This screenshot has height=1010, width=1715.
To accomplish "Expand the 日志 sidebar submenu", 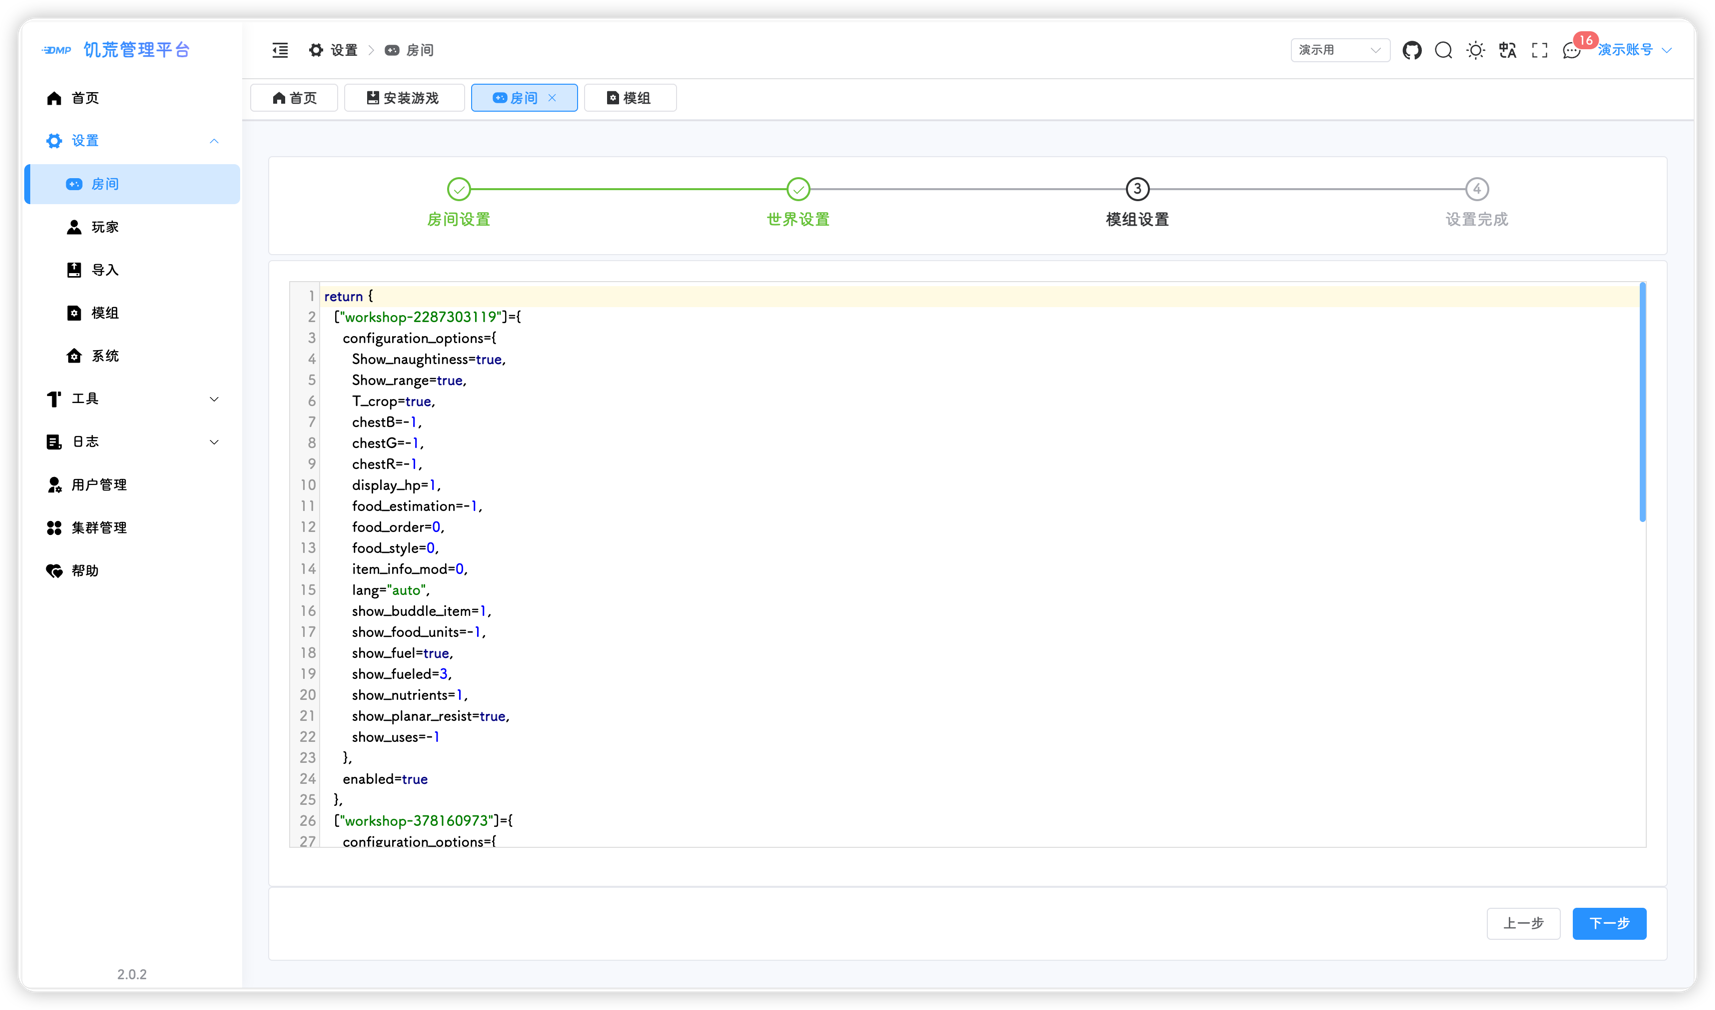I will (x=132, y=442).
